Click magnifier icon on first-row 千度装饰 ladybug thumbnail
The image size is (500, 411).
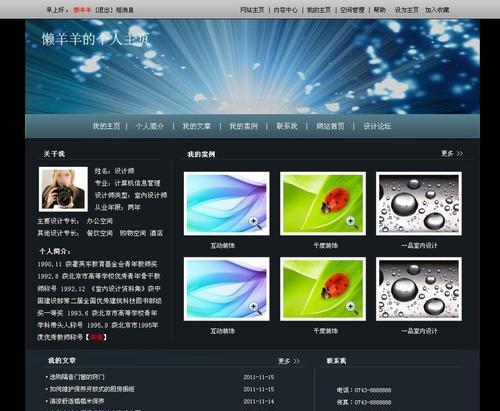pyautogui.click(x=352, y=223)
